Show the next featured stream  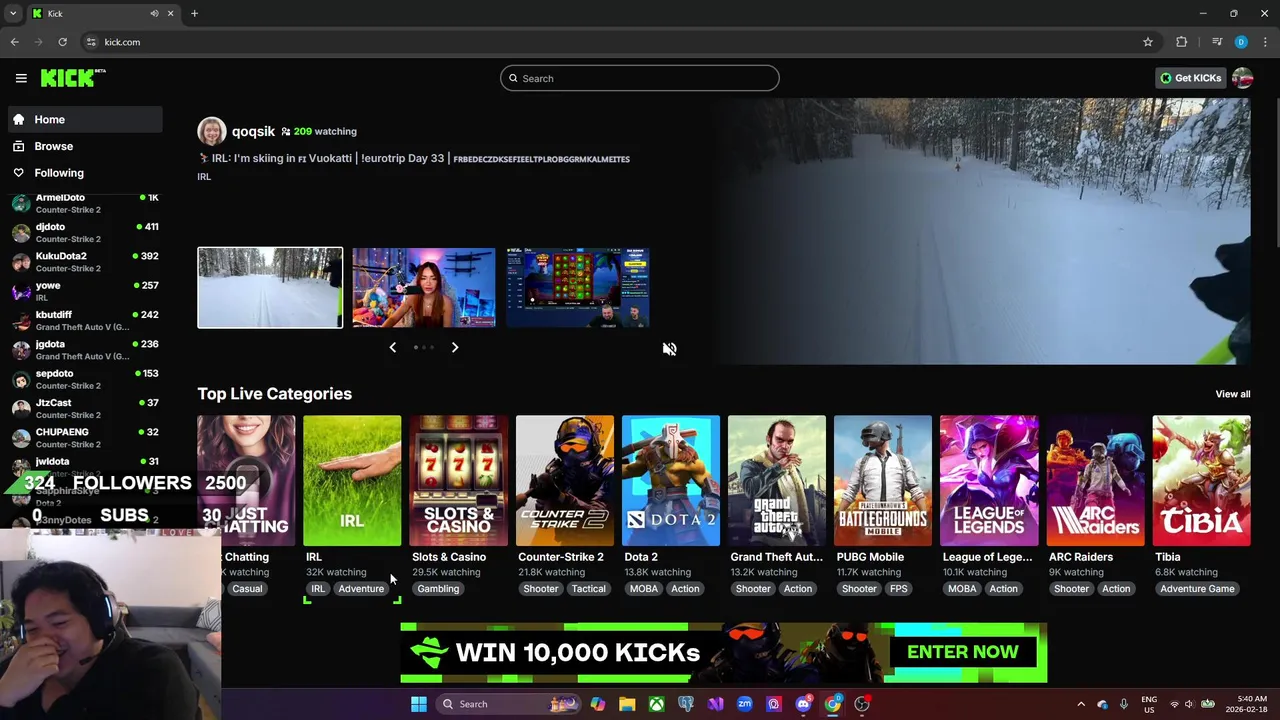pos(455,347)
